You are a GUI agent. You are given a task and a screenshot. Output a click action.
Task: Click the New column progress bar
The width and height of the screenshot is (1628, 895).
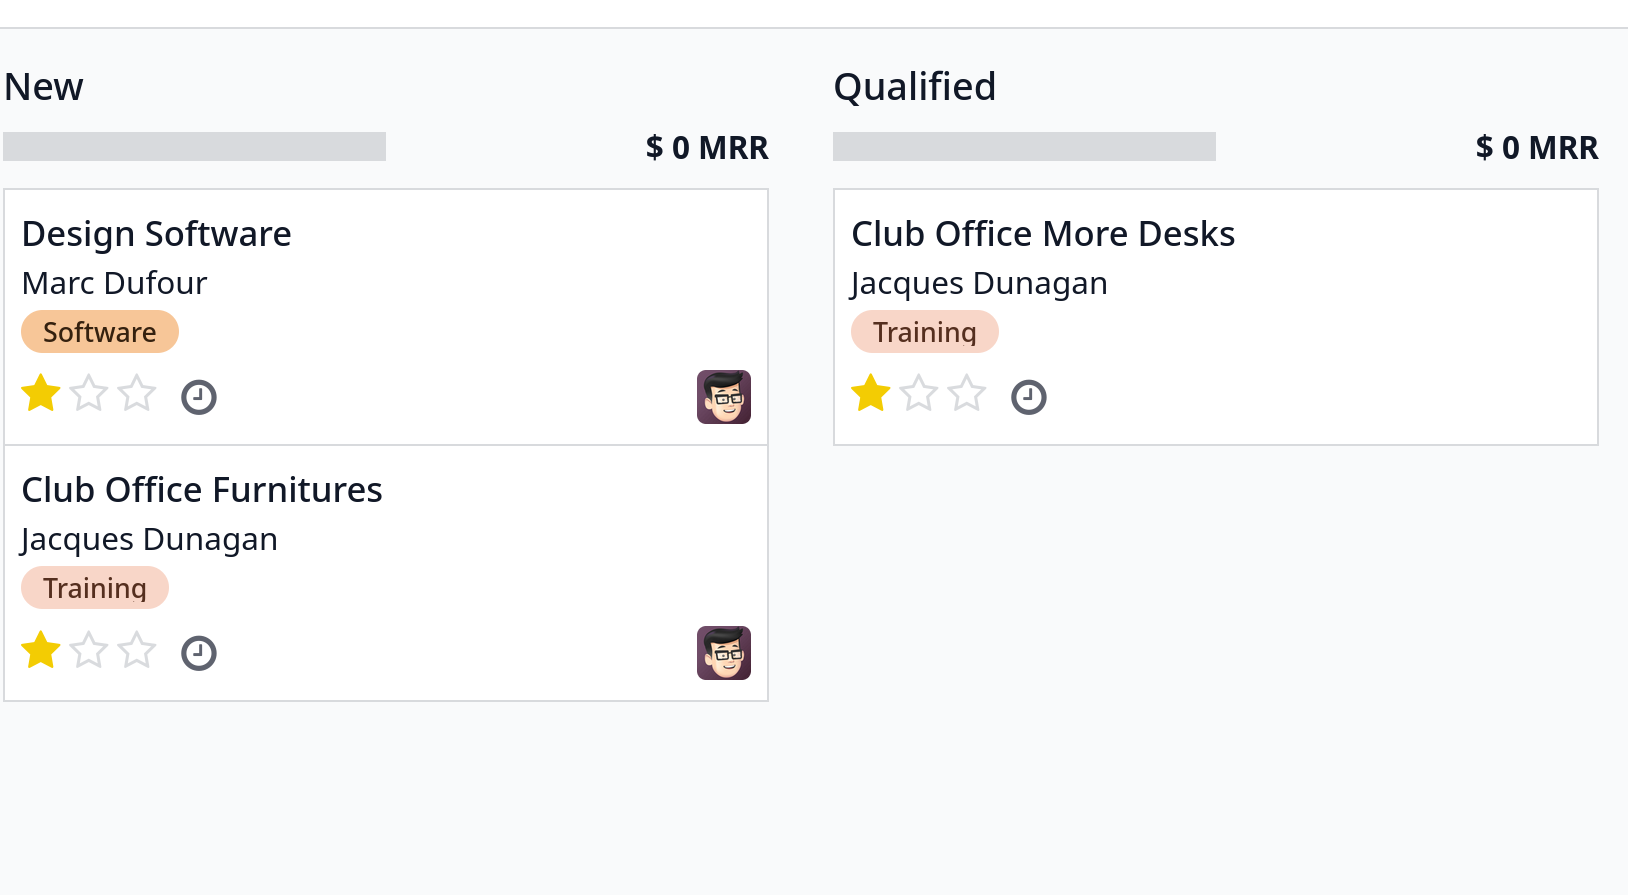pyautogui.click(x=195, y=147)
